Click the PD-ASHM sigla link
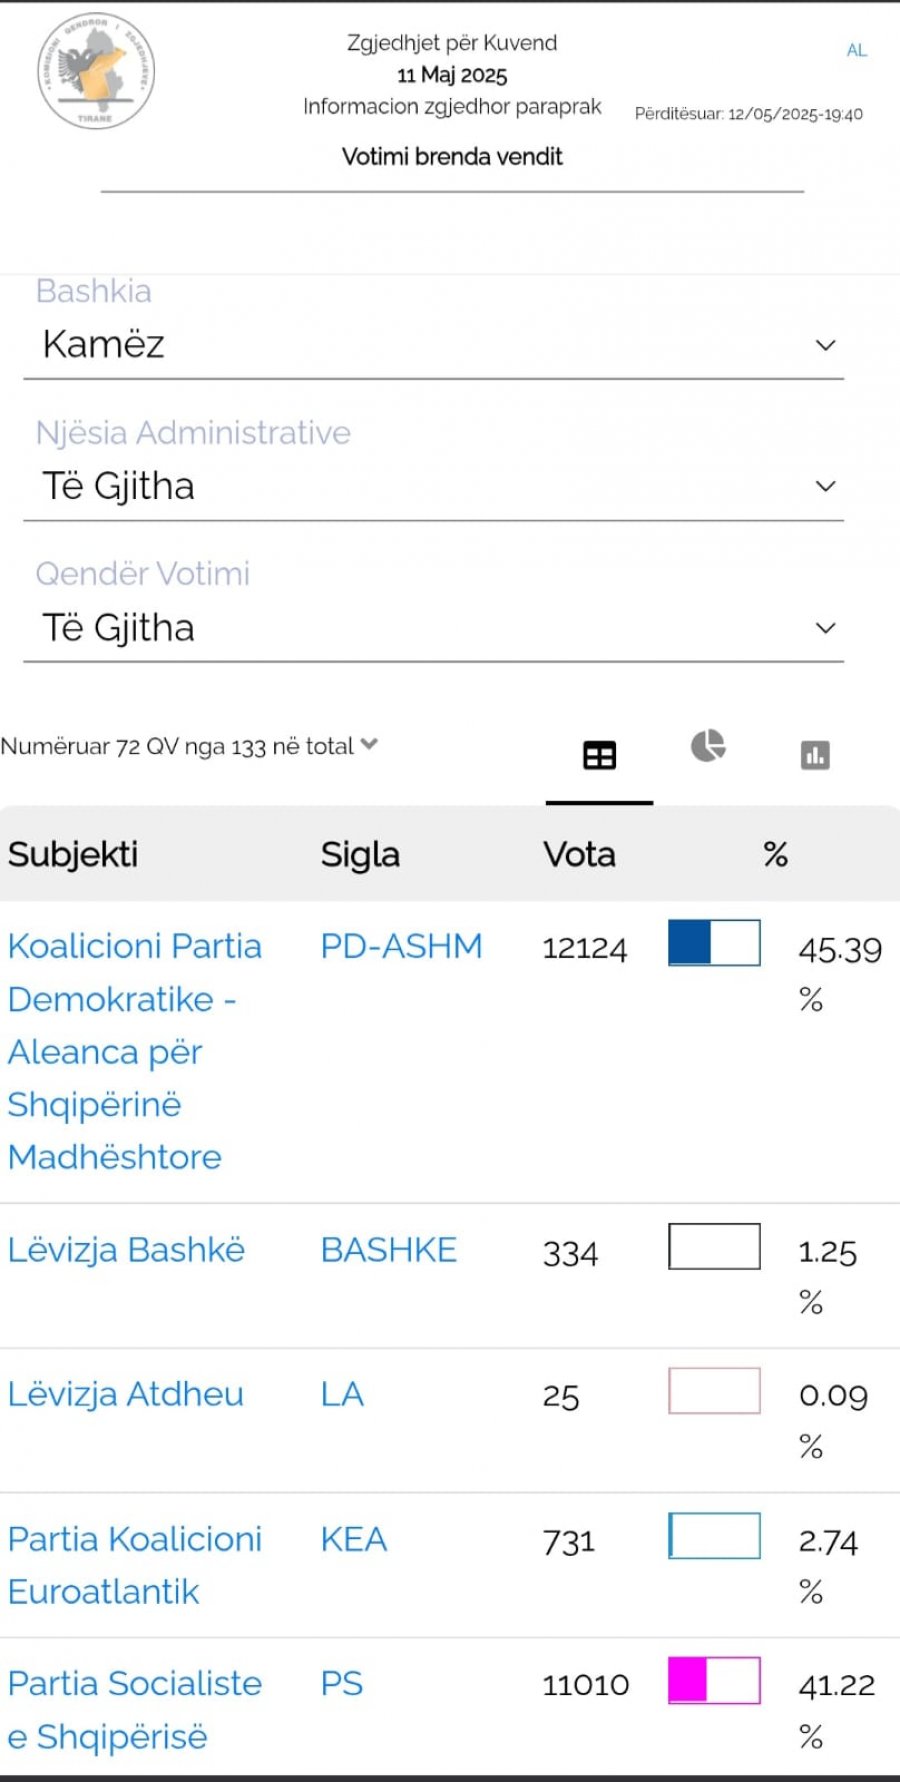900x1782 pixels. pos(401,946)
